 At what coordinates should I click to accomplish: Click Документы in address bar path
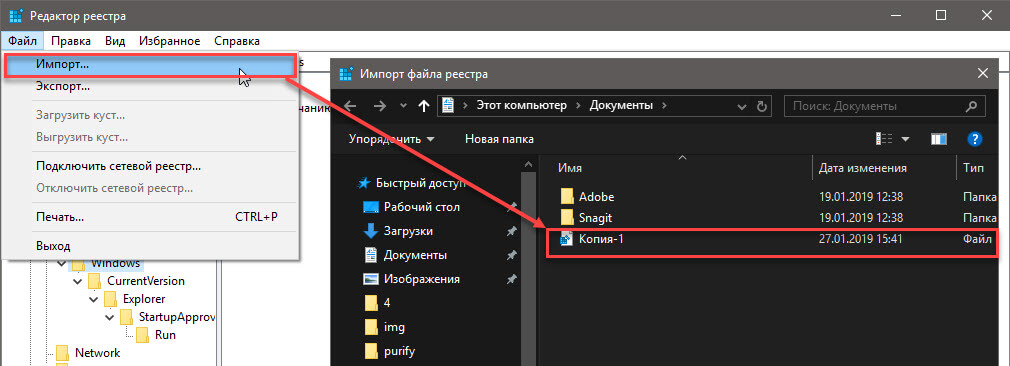click(621, 106)
